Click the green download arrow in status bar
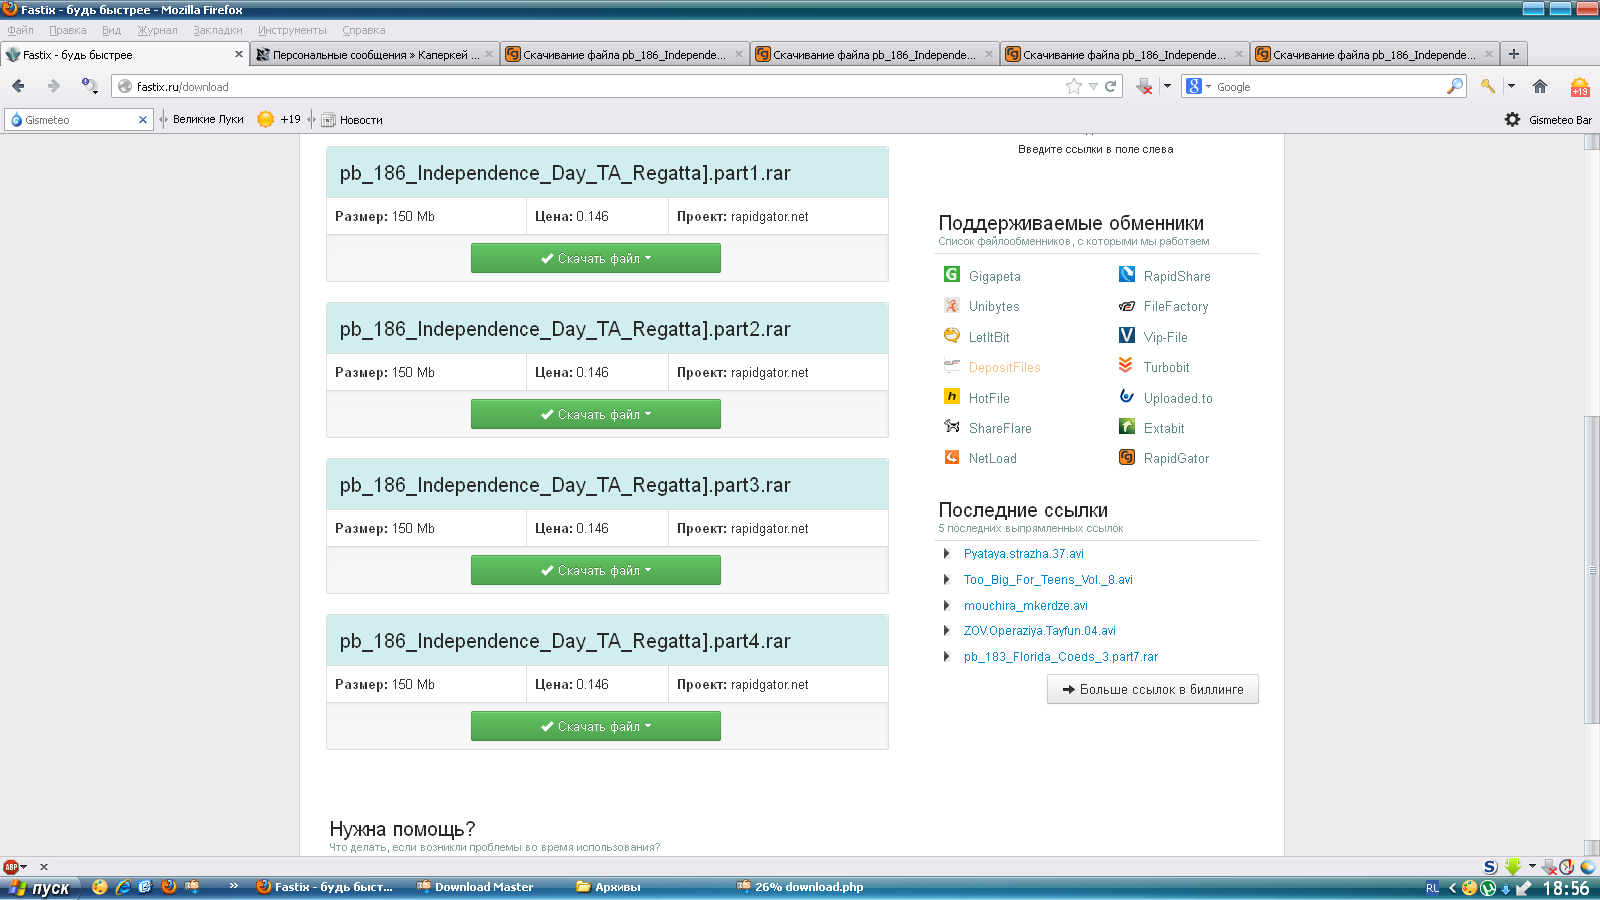The height and width of the screenshot is (900, 1600). (x=1513, y=867)
